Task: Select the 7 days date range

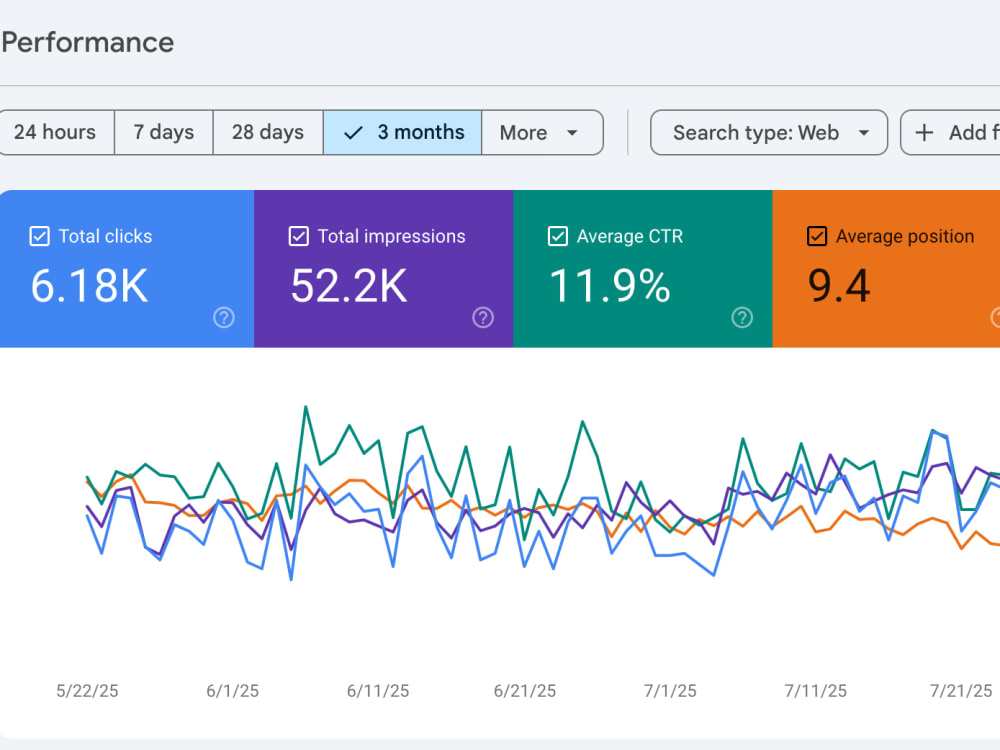Action: click(164, 133)
